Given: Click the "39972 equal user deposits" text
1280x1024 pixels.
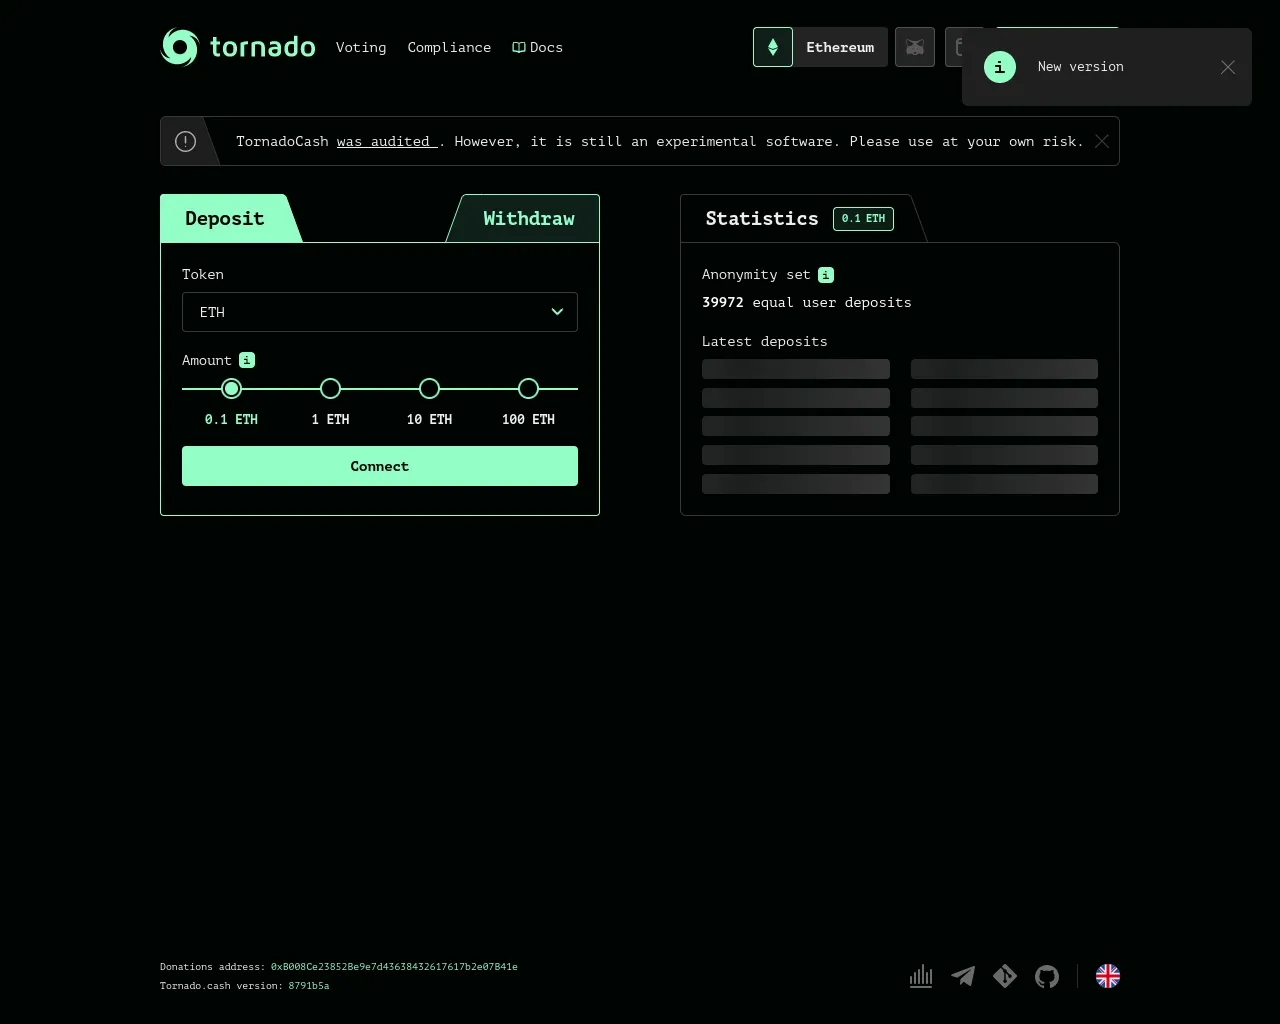Looking at the screenshot, I should (807, 302).
